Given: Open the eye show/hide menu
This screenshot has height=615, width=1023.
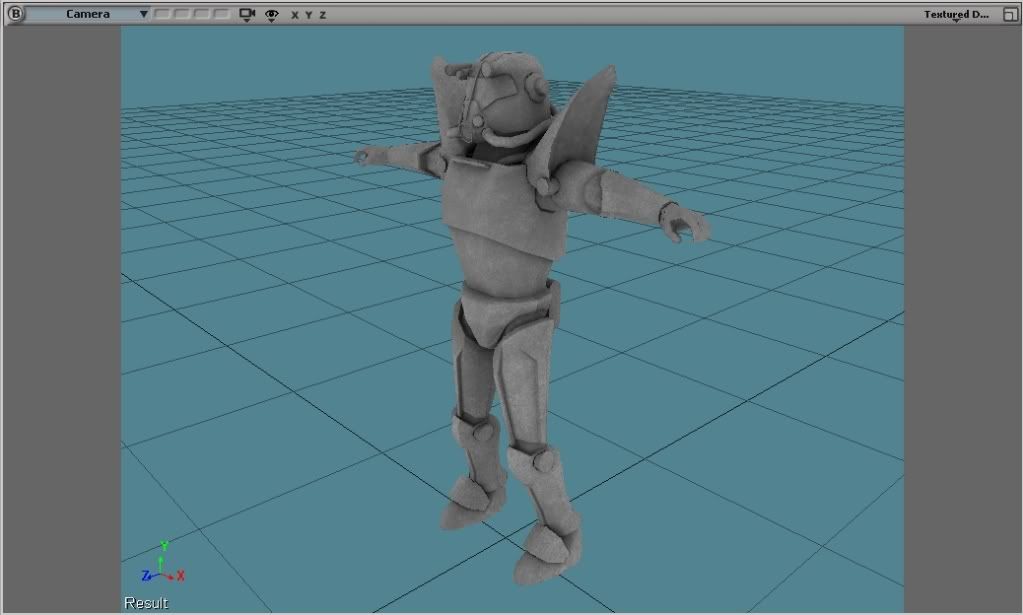Looking at the screenshot, I should [271, 14].
